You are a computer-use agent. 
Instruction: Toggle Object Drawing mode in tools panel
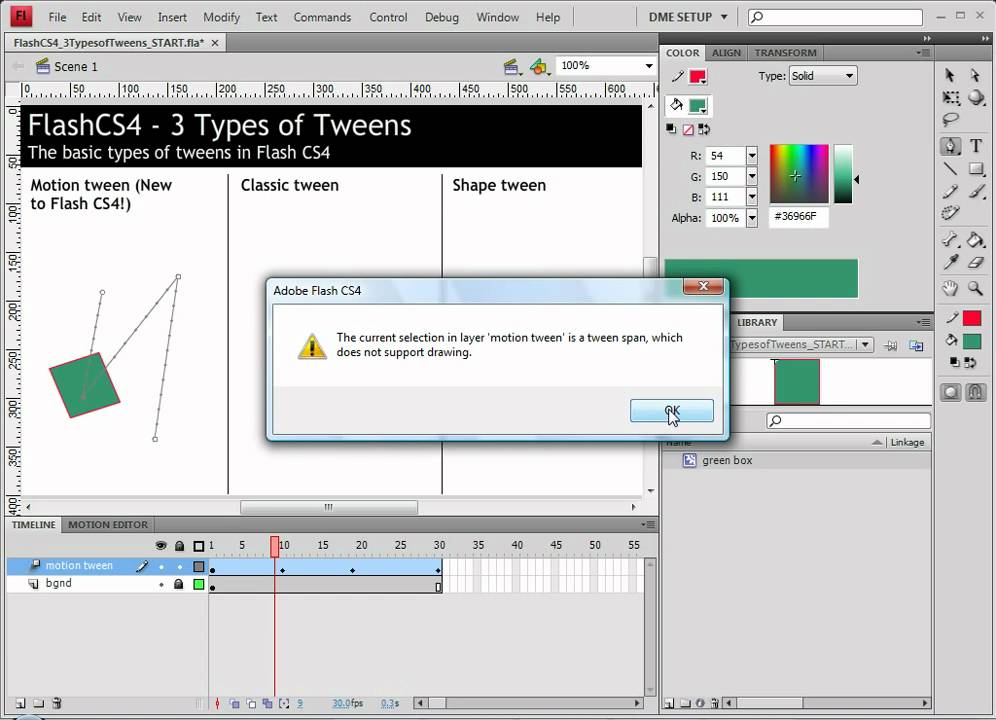pos(950,392)
